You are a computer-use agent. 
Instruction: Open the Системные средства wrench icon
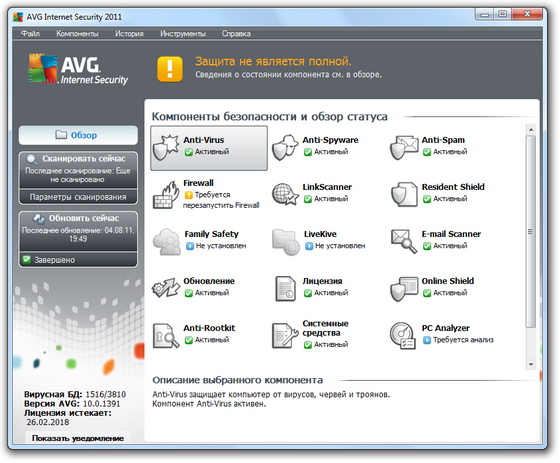coord(285,335)
